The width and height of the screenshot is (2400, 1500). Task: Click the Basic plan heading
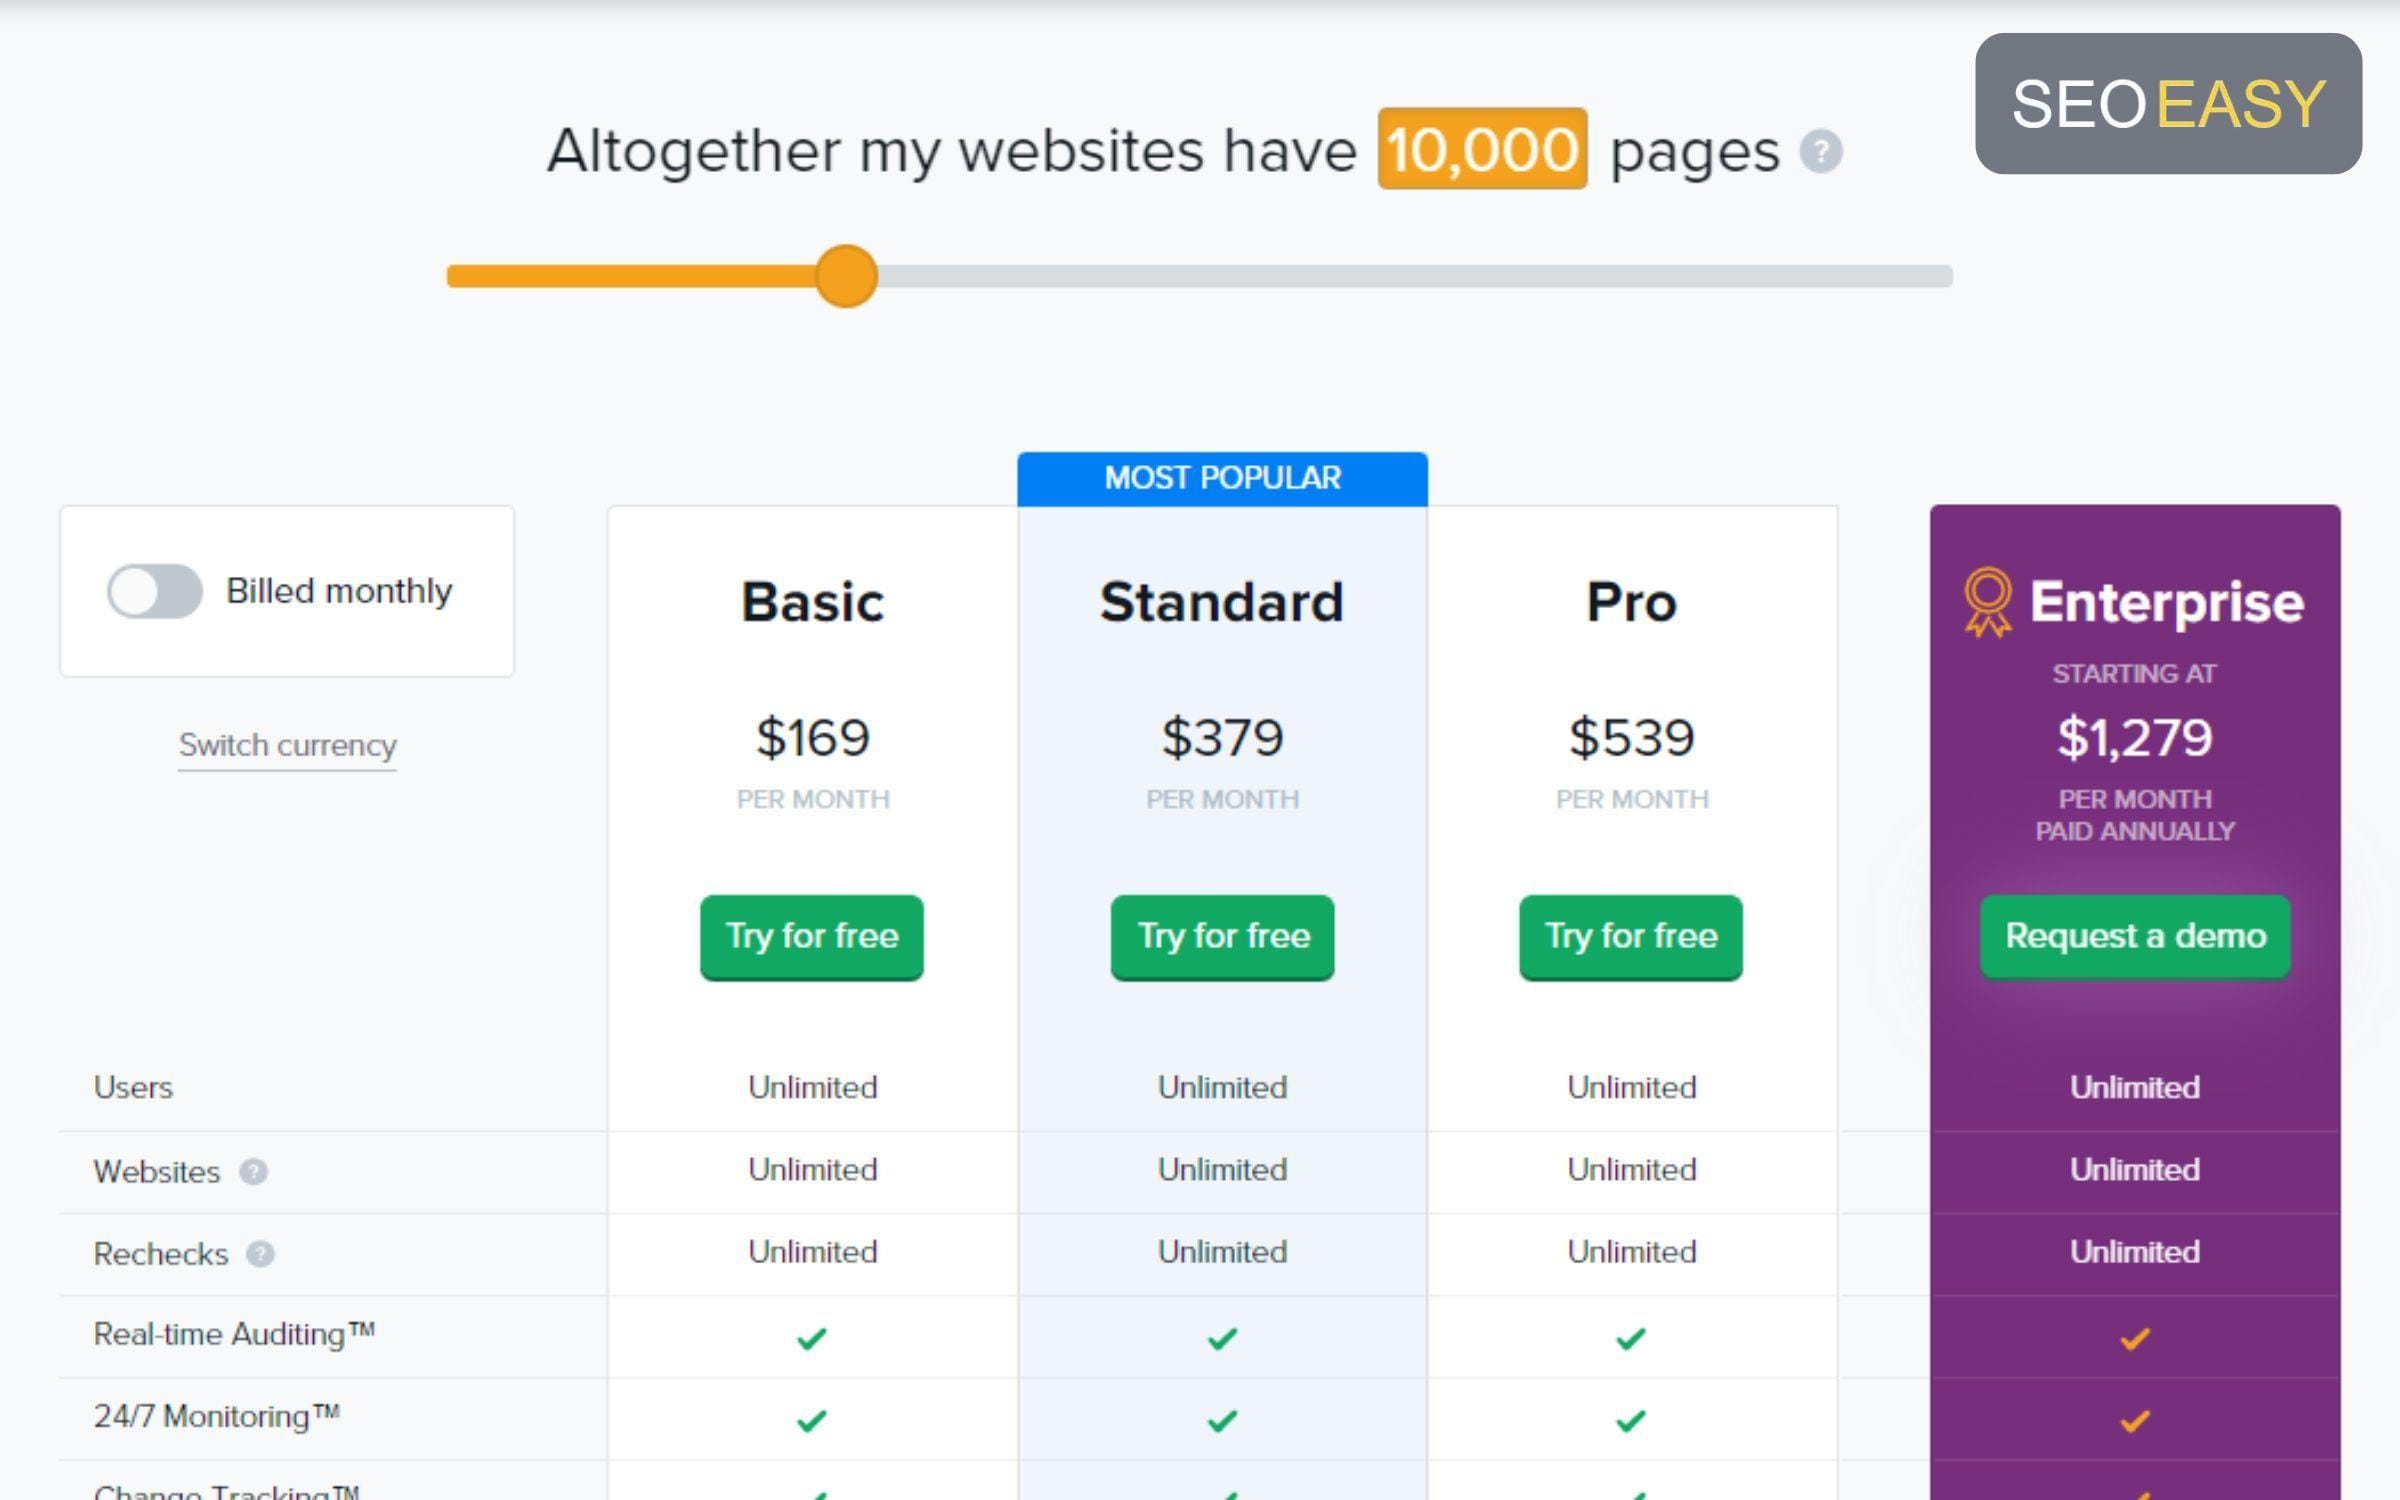812,602
